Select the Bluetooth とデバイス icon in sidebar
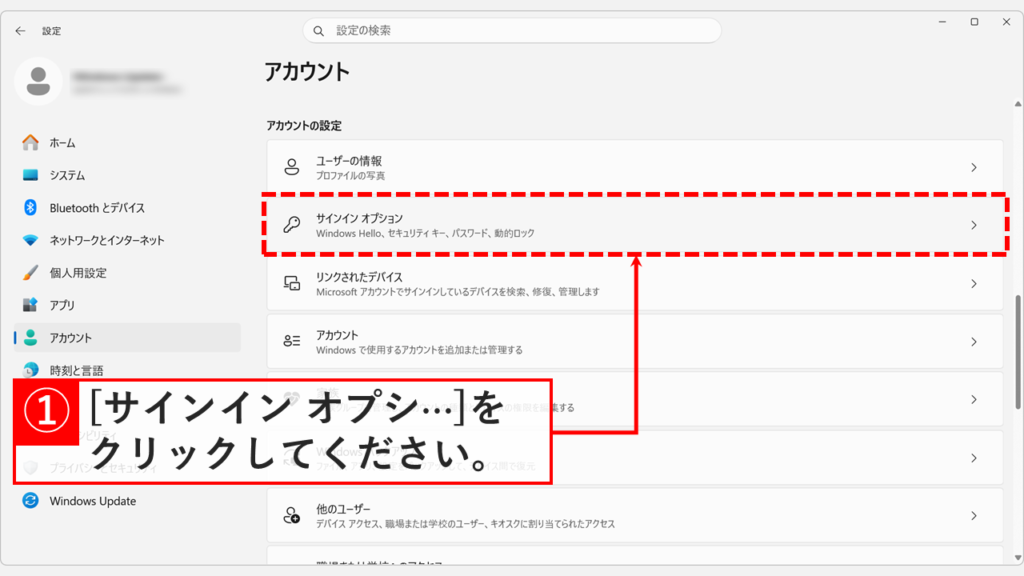The width and height of the screenshot is (1024, 576). pos(31,207)
